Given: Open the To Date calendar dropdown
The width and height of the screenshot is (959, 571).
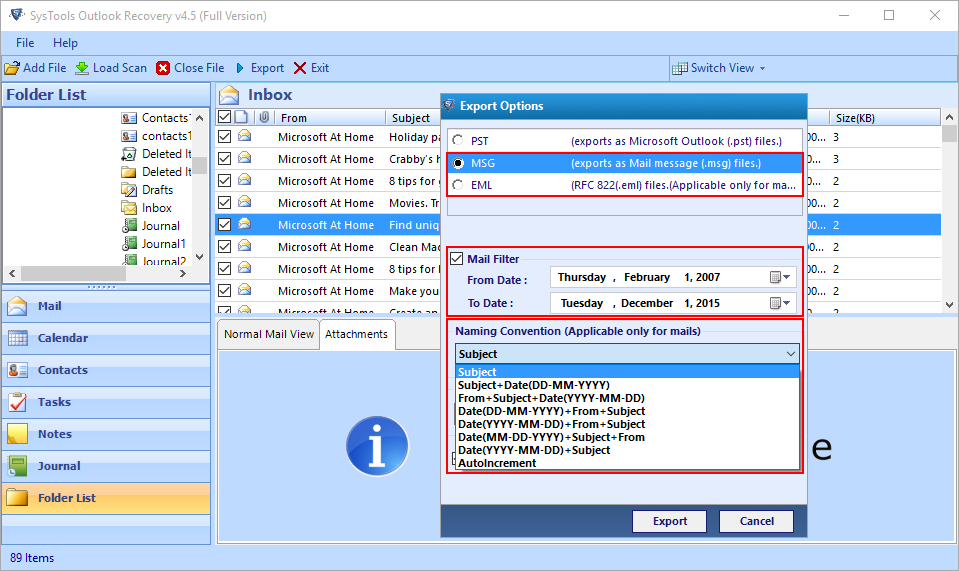Looking at the screenshot, I should tap(780, 303).
